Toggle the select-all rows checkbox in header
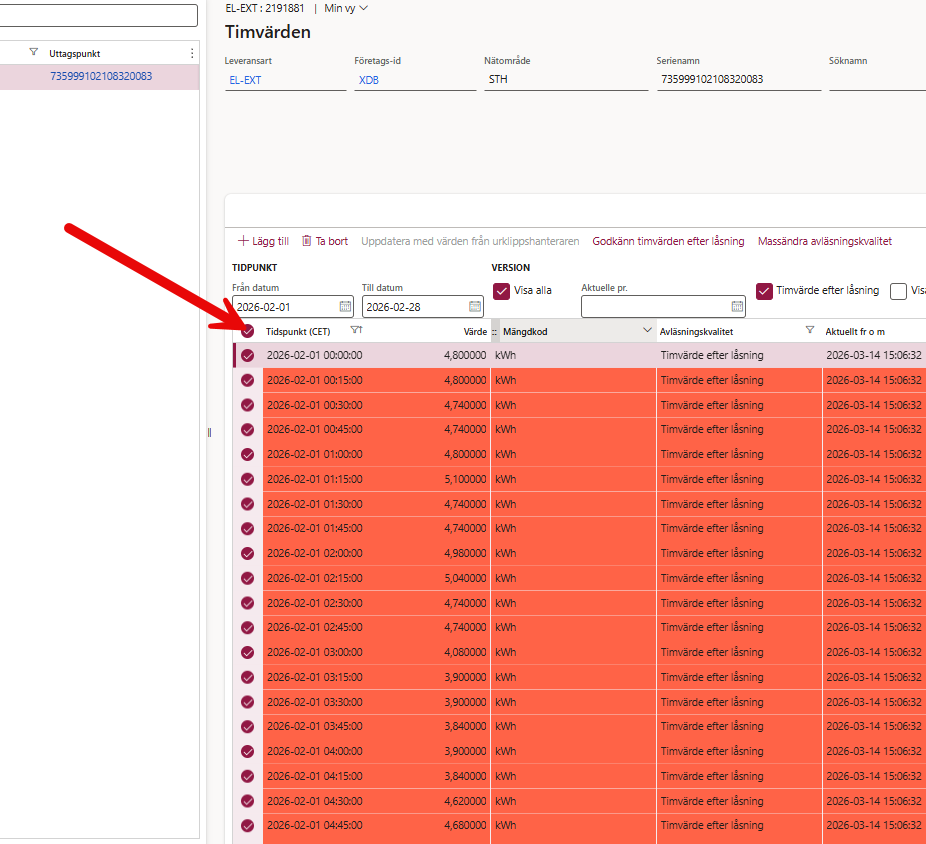The height and width of the screenshot is (844, 926). point(247,331)
